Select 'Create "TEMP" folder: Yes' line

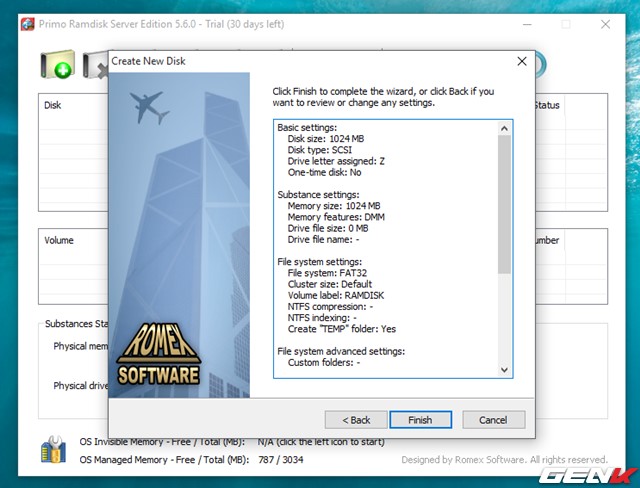click(x=342, y=329)
